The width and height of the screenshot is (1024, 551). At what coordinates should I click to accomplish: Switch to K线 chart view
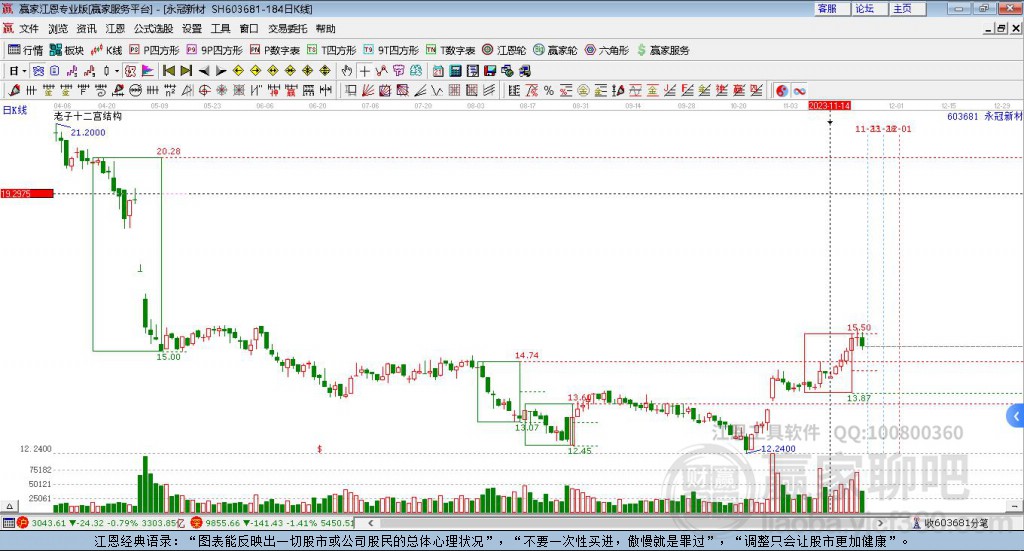(x=106, y=50)
